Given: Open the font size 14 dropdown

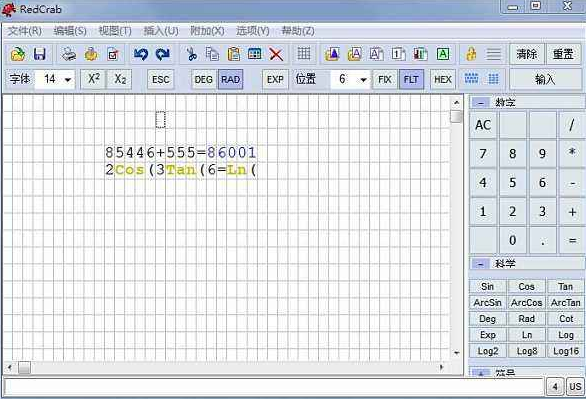Looking at the screenshot, I should [68, 80].
